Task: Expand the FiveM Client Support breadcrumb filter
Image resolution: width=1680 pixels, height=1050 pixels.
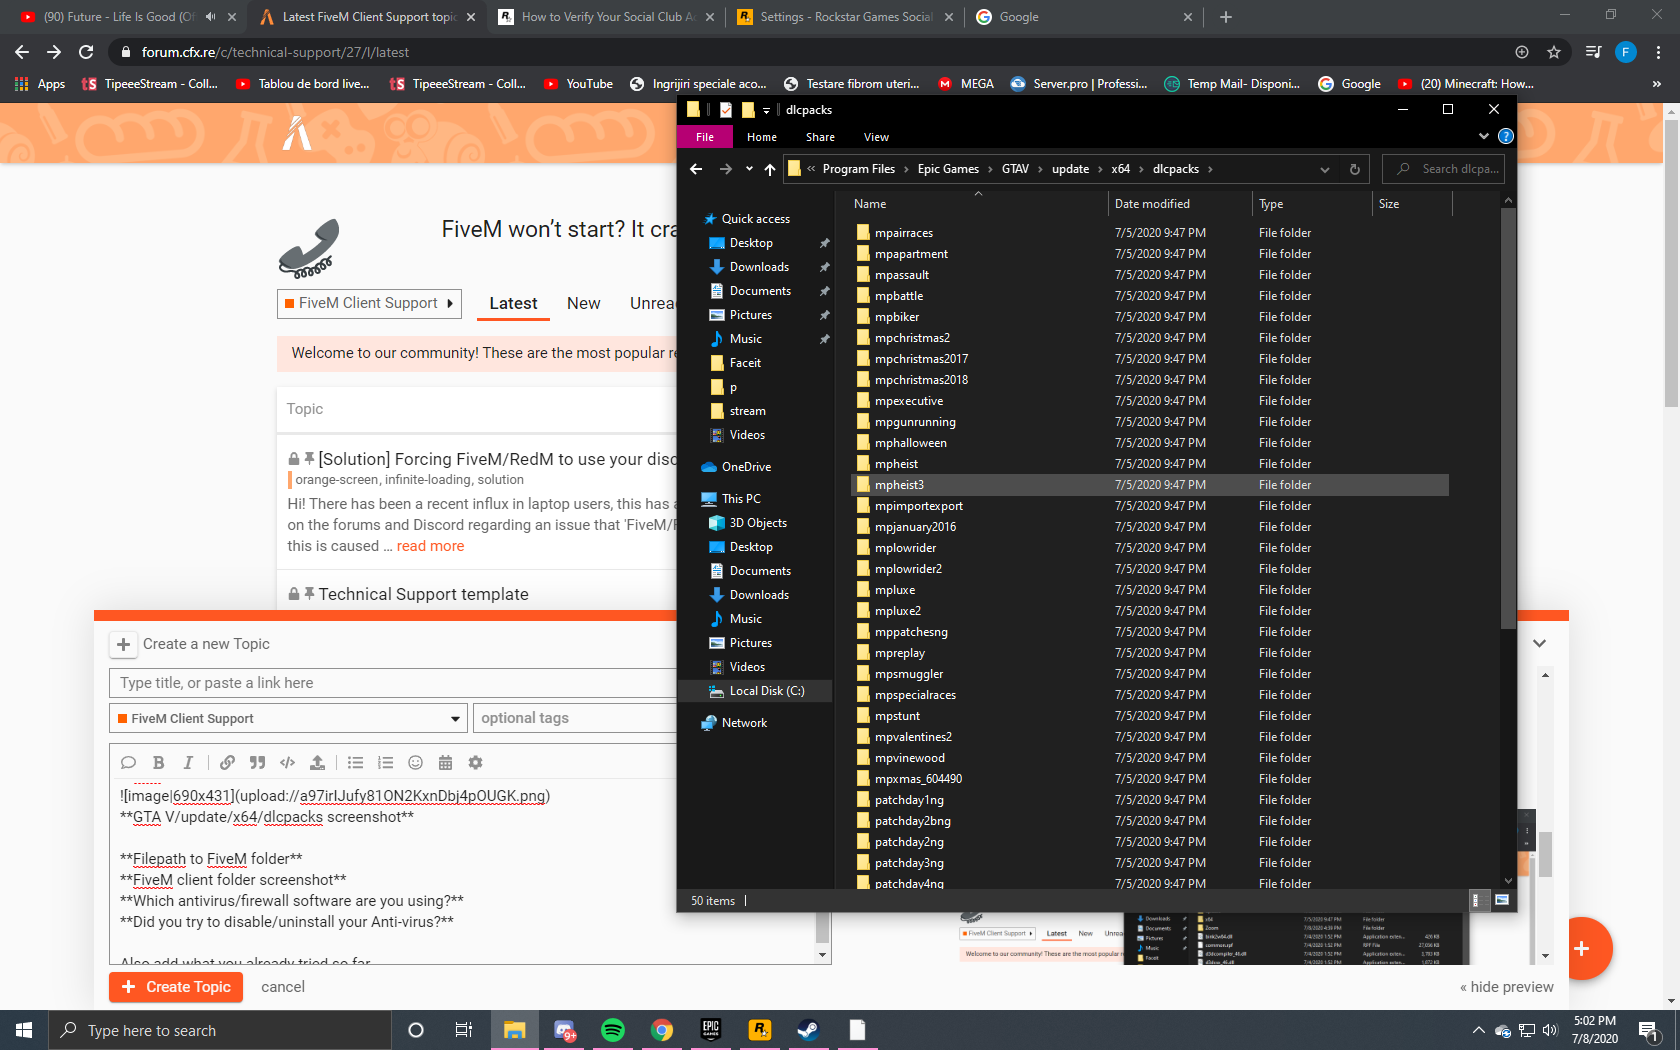Action: click(x=369, y=303)
